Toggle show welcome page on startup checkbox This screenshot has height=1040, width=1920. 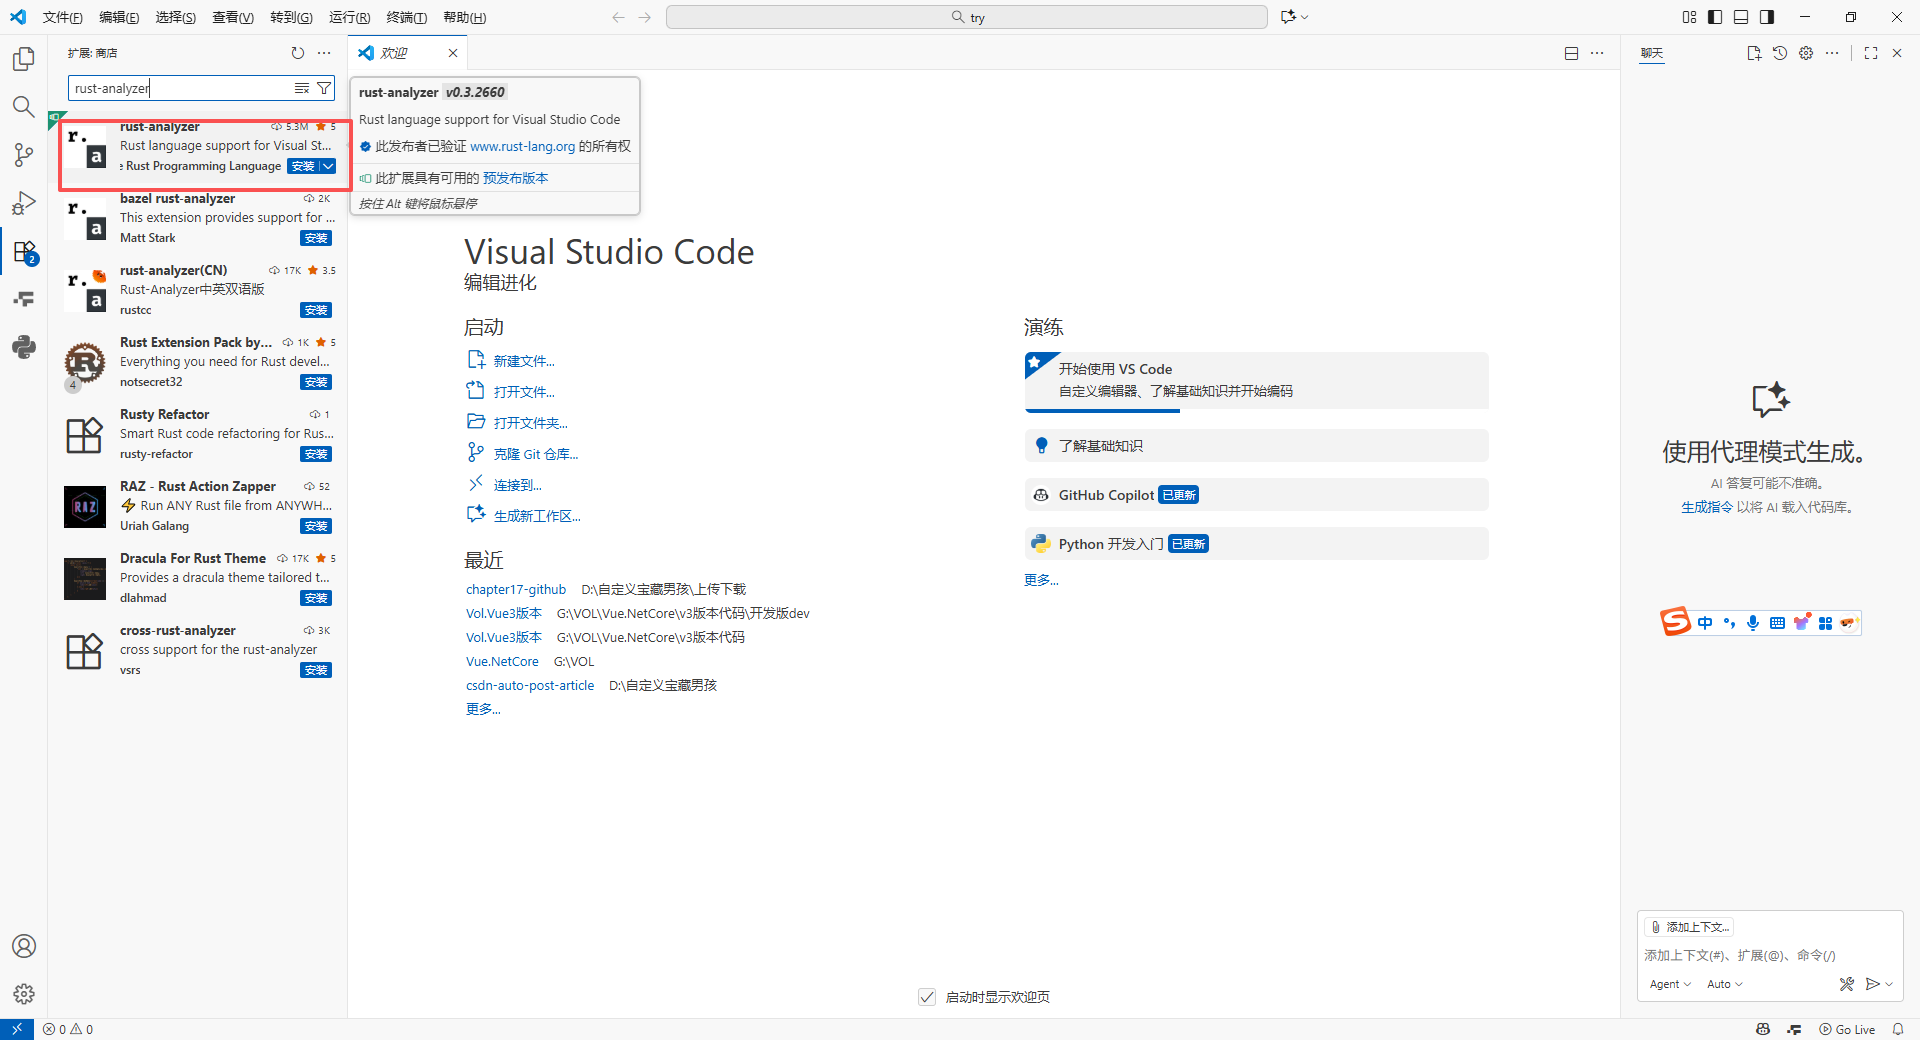(x=927, y=997)
